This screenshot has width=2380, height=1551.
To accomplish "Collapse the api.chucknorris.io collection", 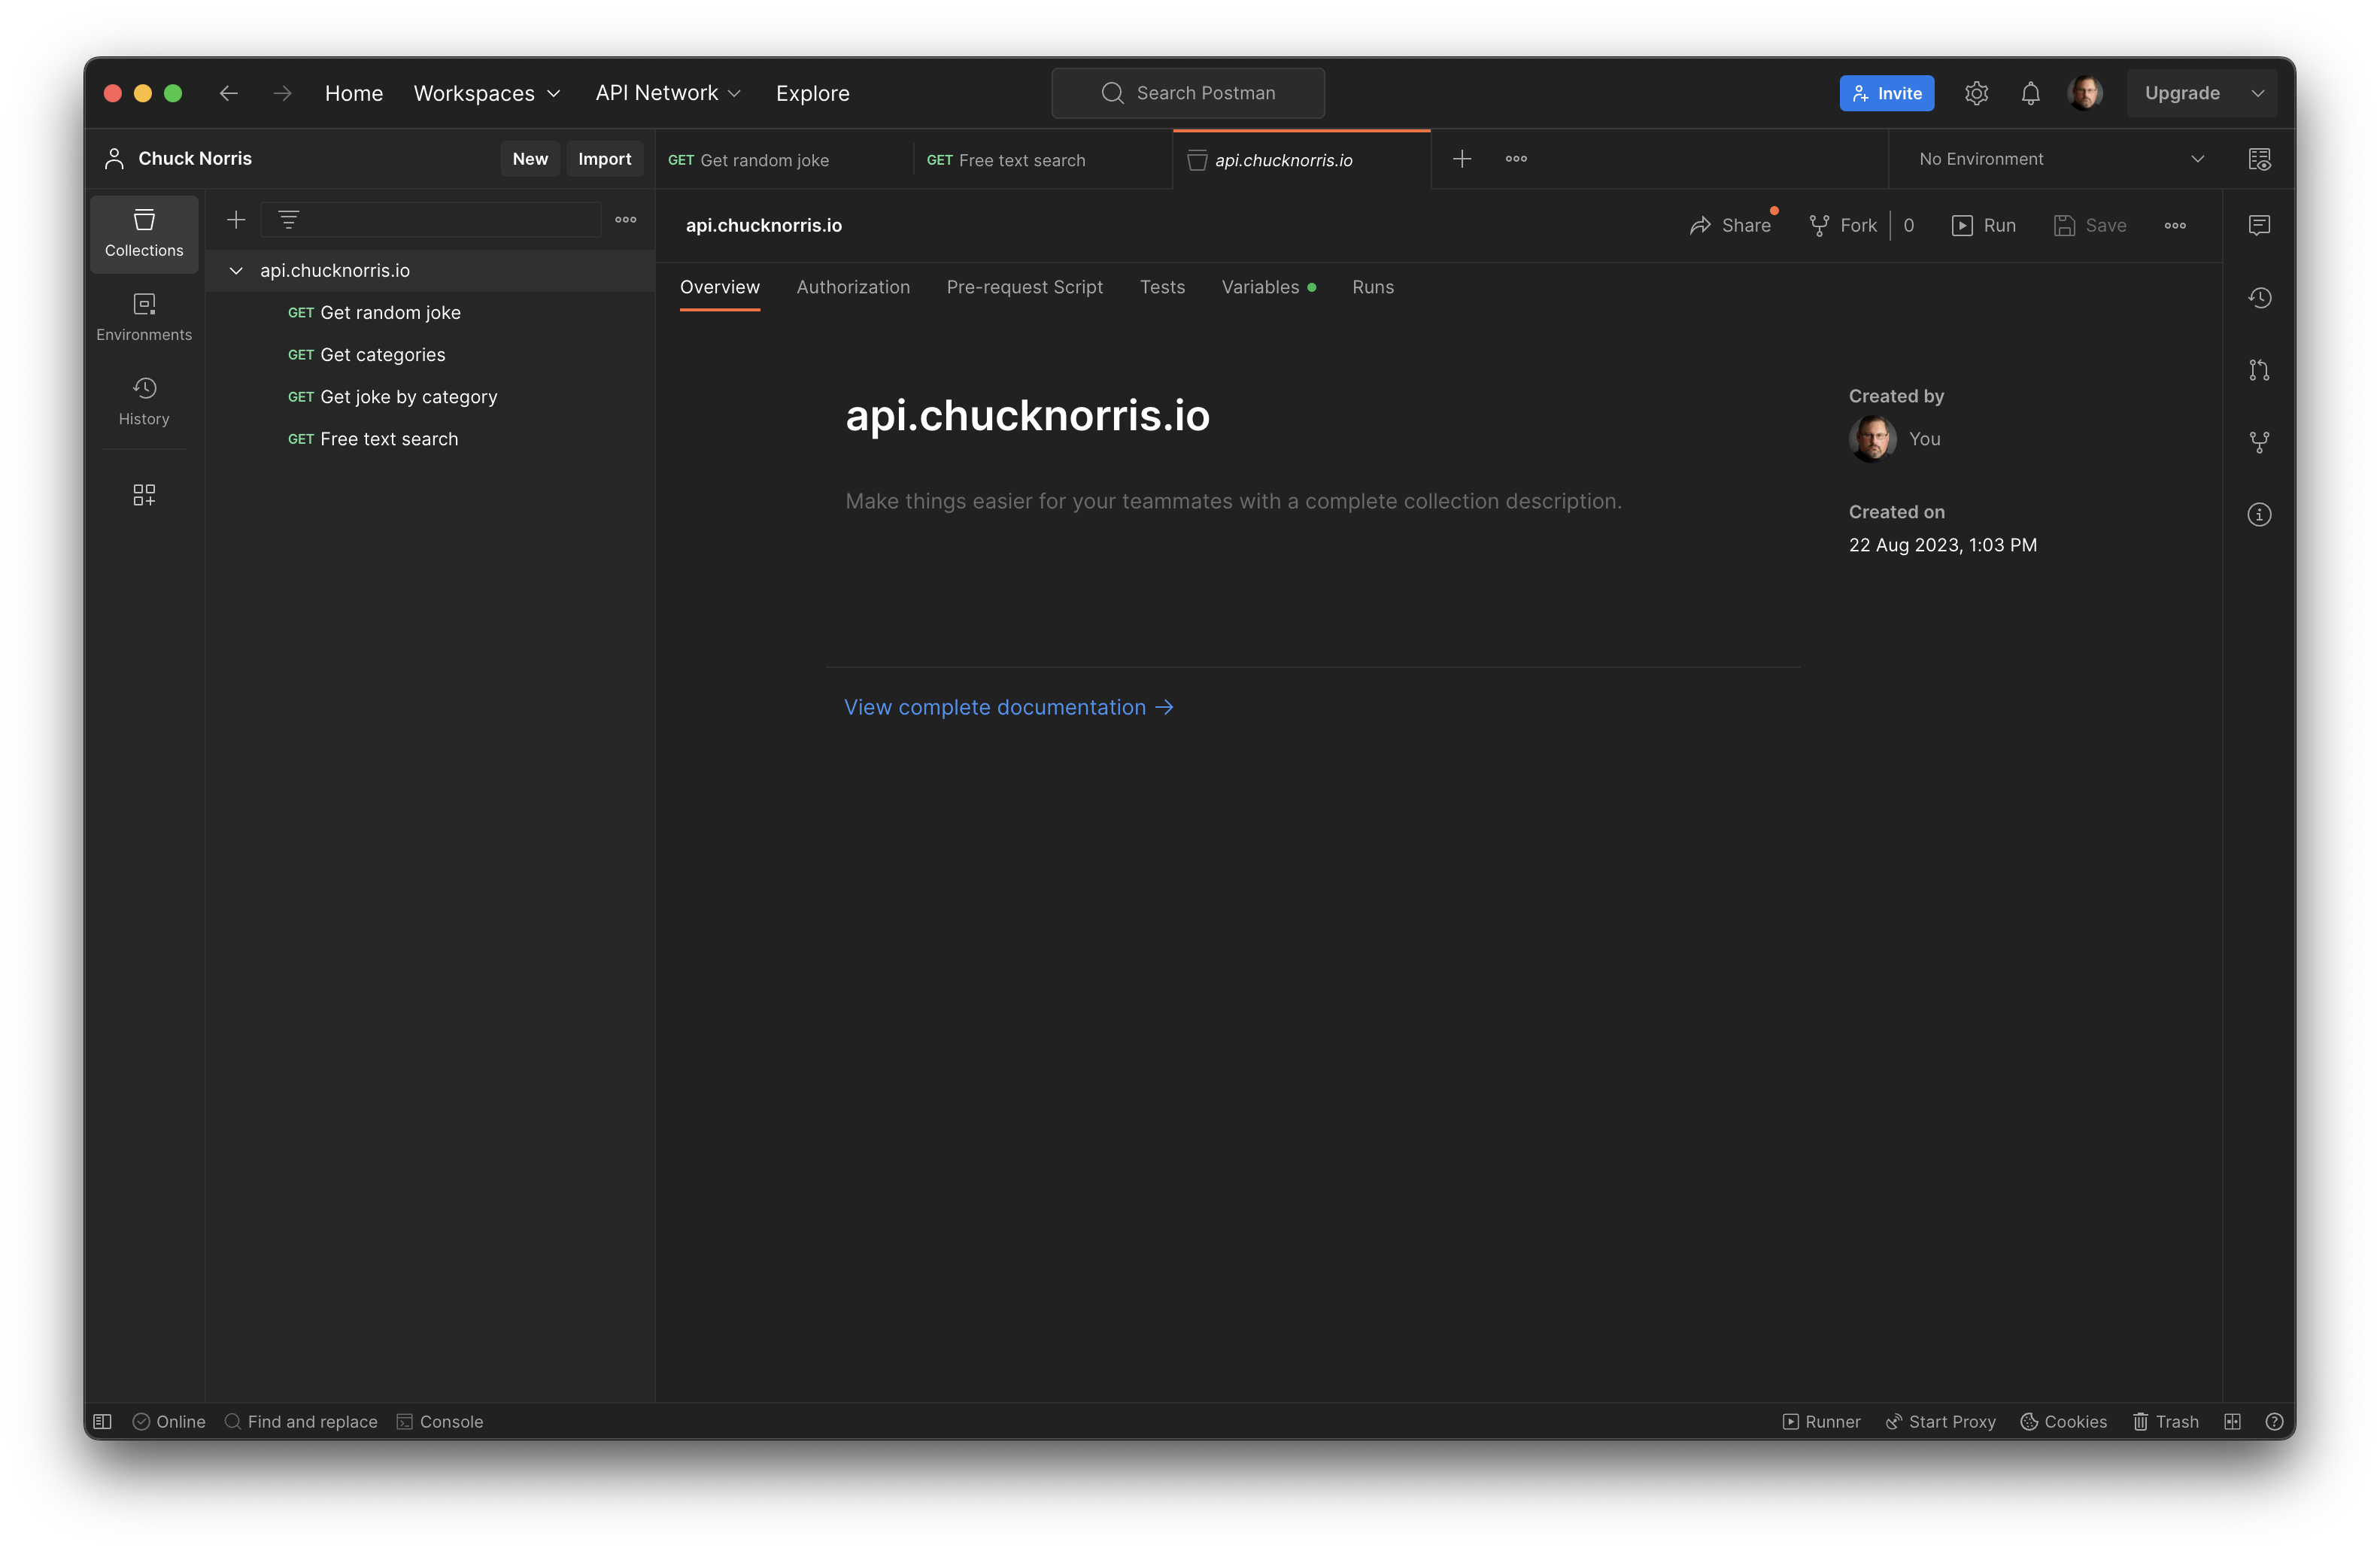I will [236, 270].
